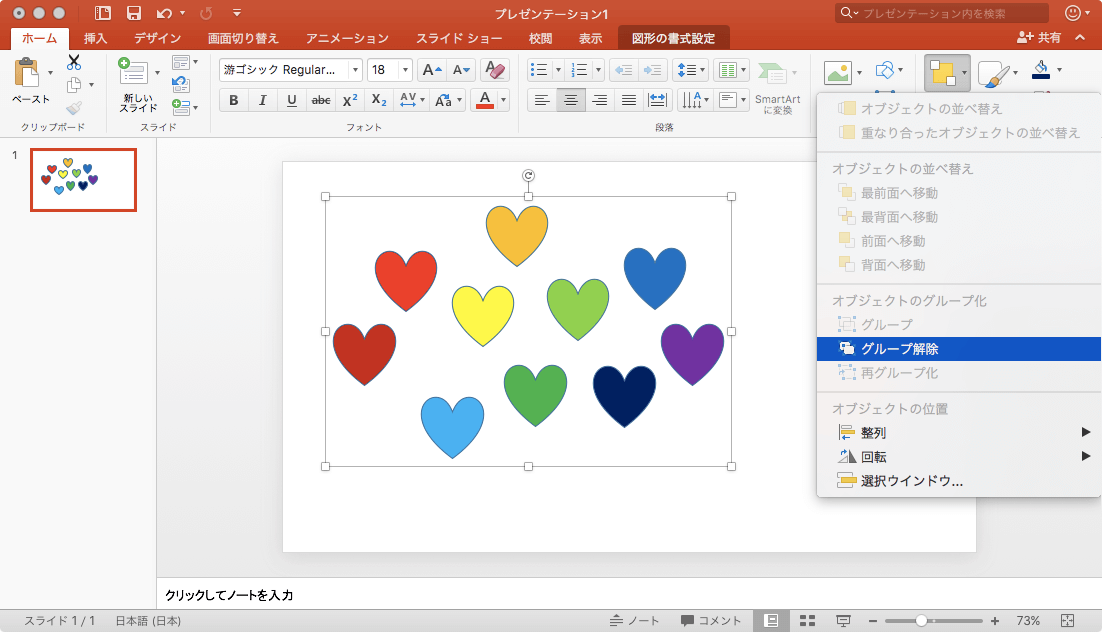Select the slide 1 thumbnail
1102x632 pixels.
coord(83,180)
